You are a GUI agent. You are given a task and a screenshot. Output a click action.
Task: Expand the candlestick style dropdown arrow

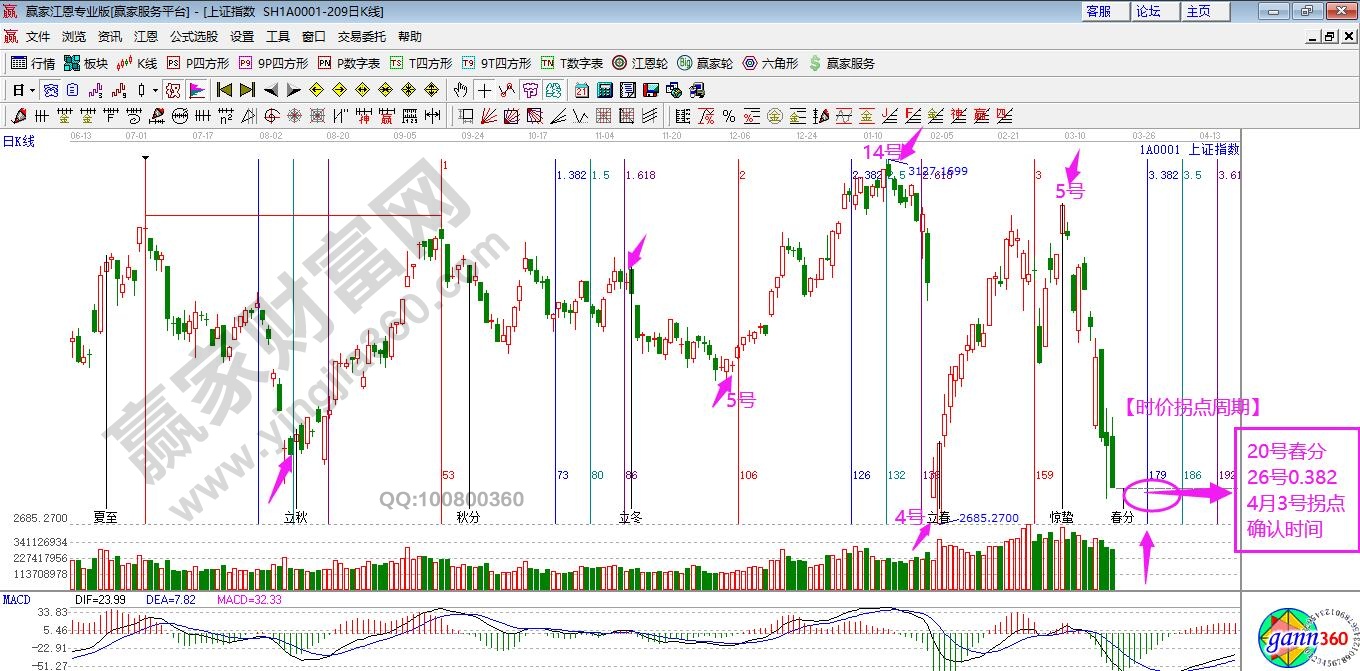[155, 90]
